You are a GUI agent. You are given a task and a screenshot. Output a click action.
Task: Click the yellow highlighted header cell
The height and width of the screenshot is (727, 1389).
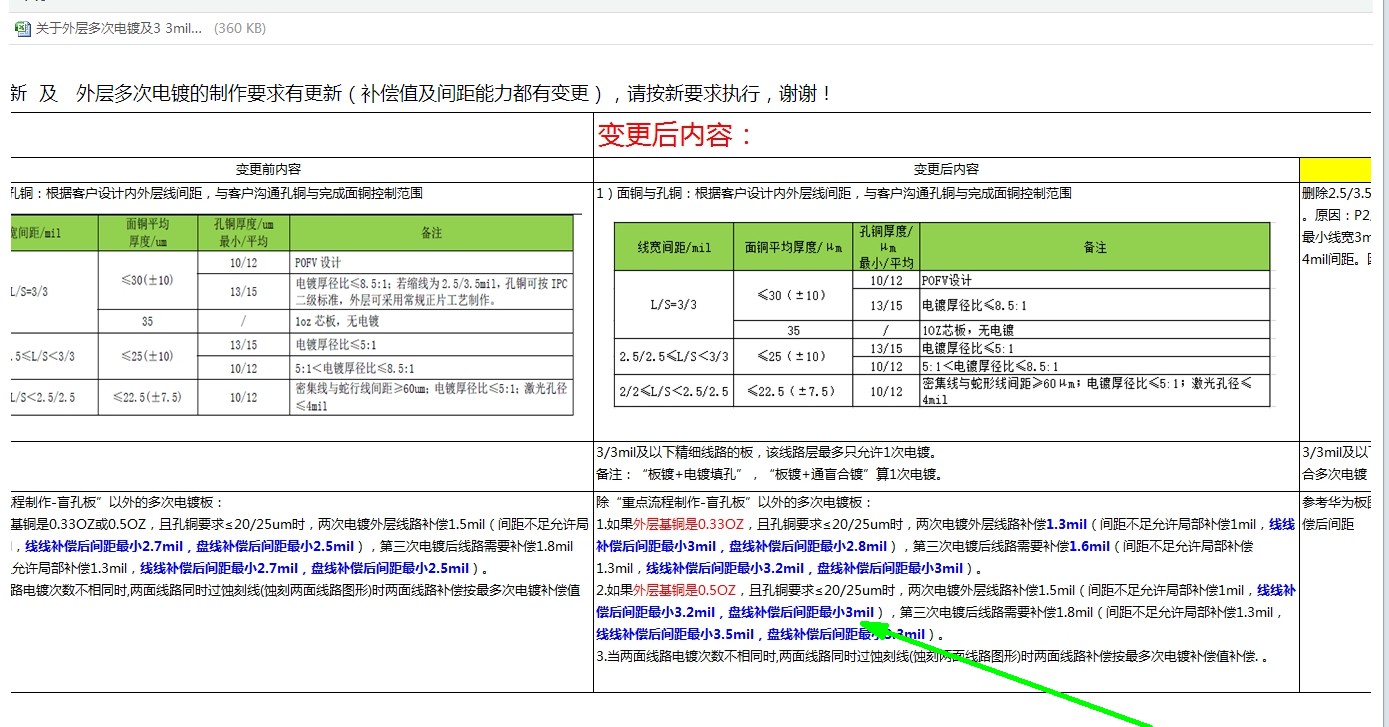(x=1335, y=169)
